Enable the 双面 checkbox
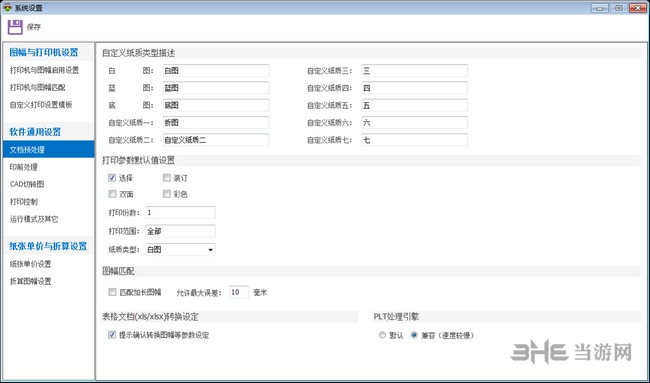This screenshot has height=383, width=650. [x=112, y=194]
